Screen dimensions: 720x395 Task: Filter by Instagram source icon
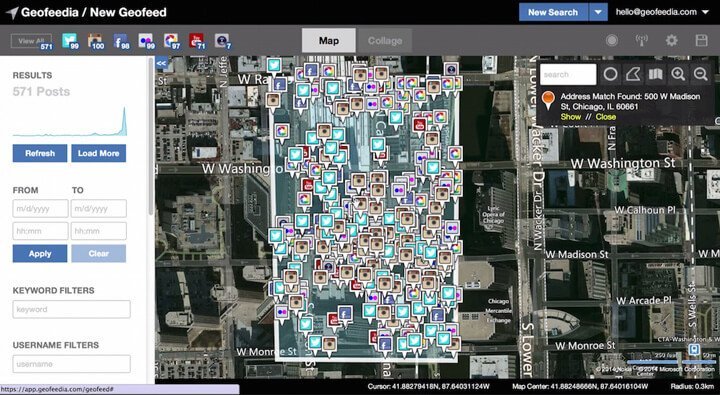pyautogui.click(x=96, y=40)
